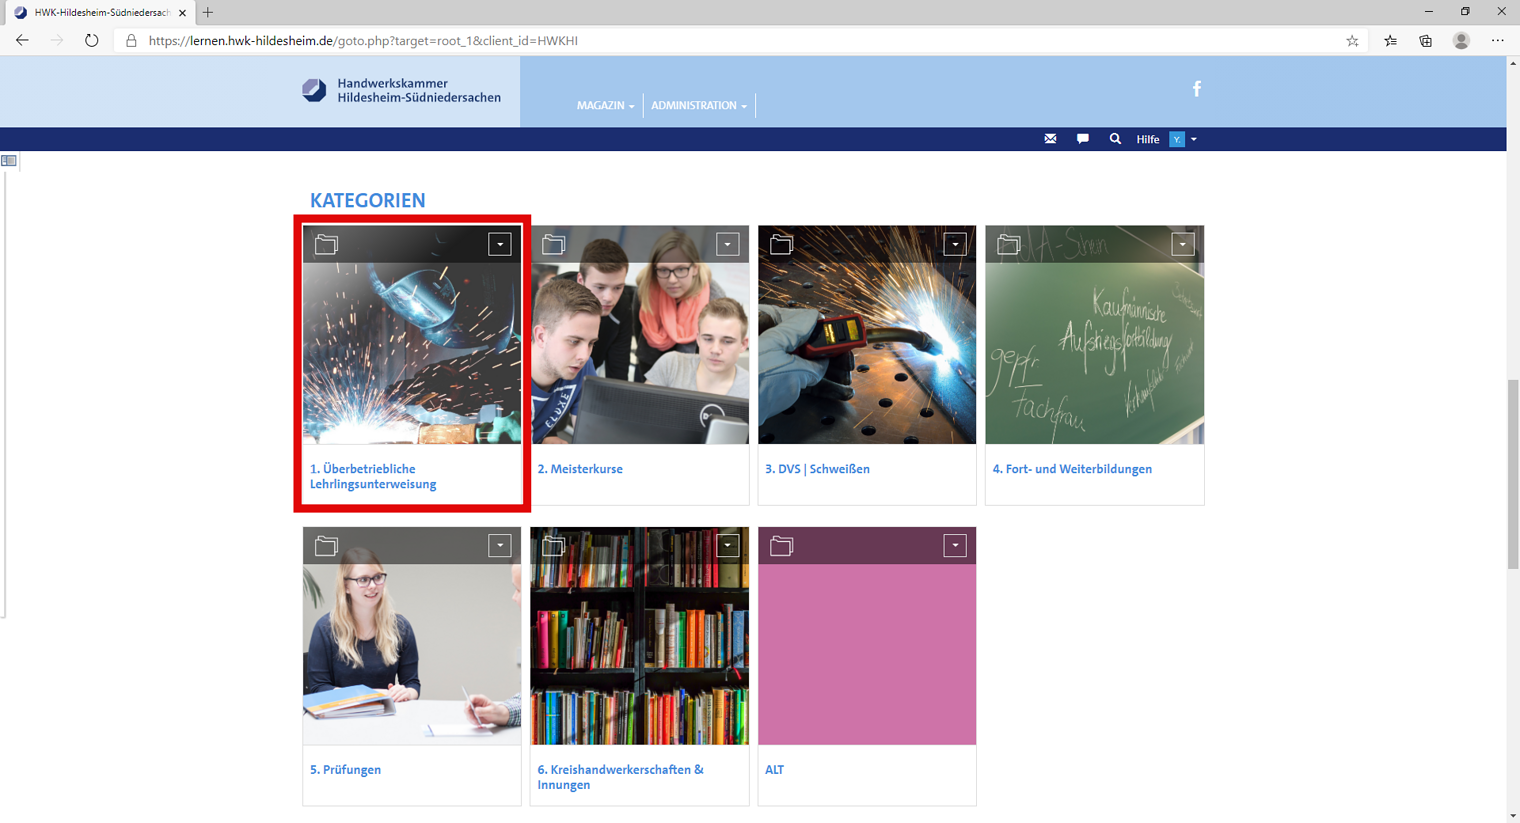Image resolution: width=1520 pixels, height=823 pixels.
Task: Open link 6. Kreishandwerkerschaften & Innungen
Action: pos(620,777)
